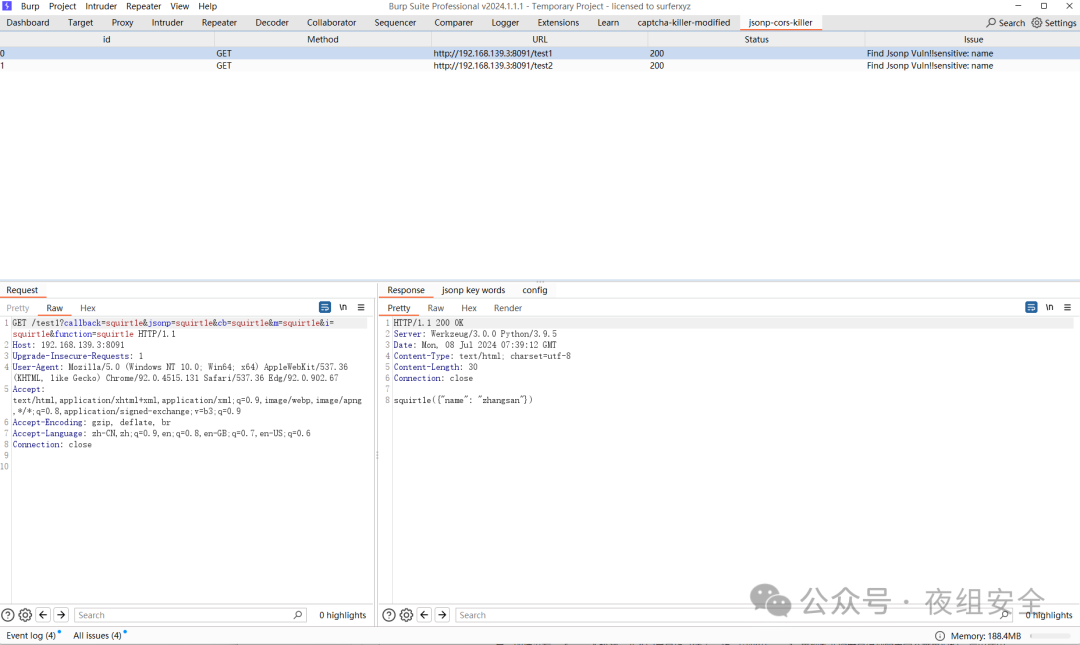Click the Burp Suite logo icon

[x=7, y=6]
